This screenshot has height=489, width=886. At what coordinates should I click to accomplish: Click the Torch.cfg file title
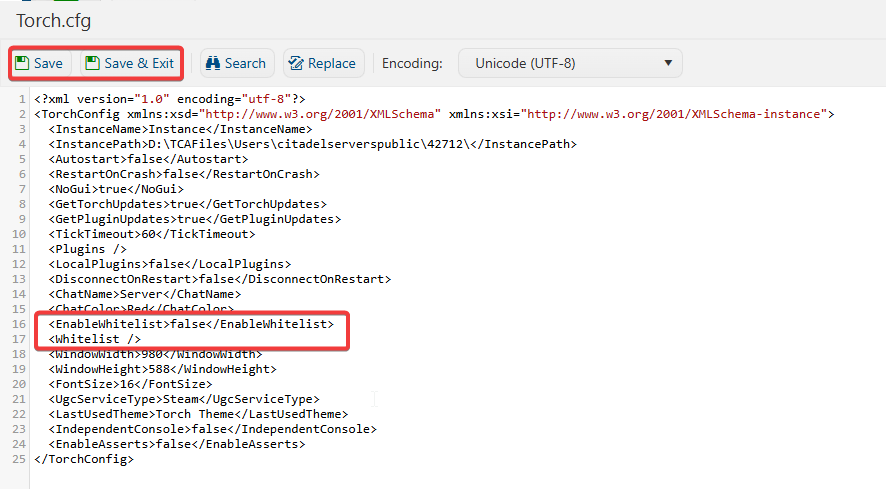point(54,21)
